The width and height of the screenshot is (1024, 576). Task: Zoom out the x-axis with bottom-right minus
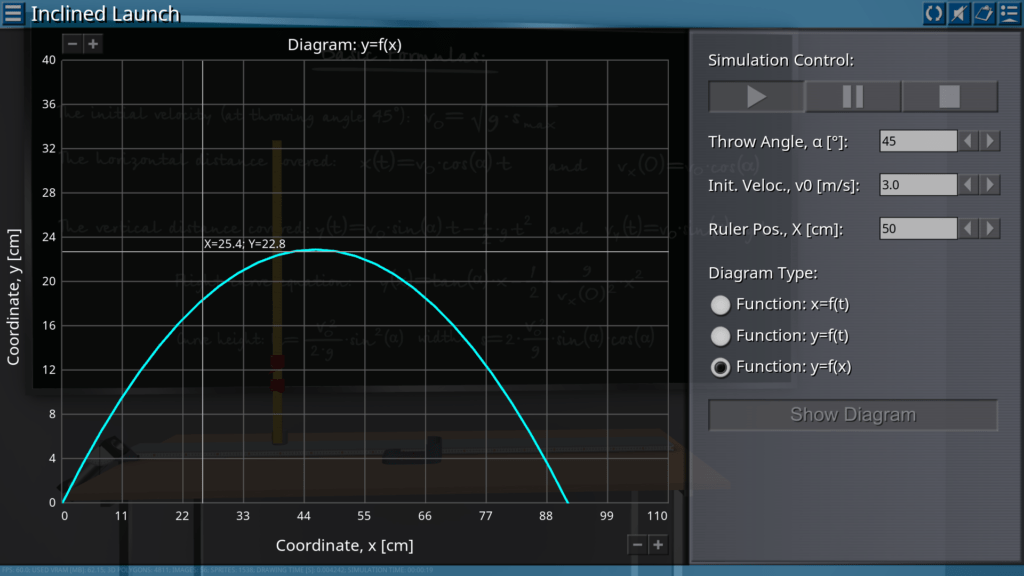coord(637,544)
